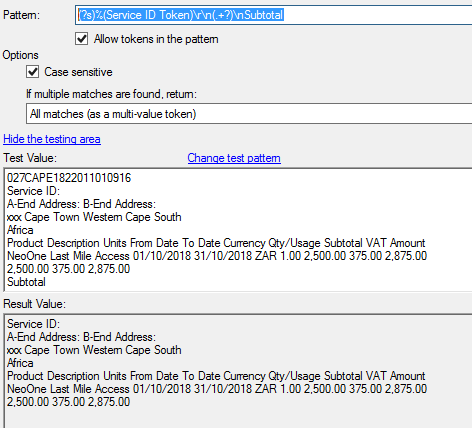
Task: Click the 2,500.00 375.00 2,875.00 line in Result Value
Action: (x=68, y=402)
